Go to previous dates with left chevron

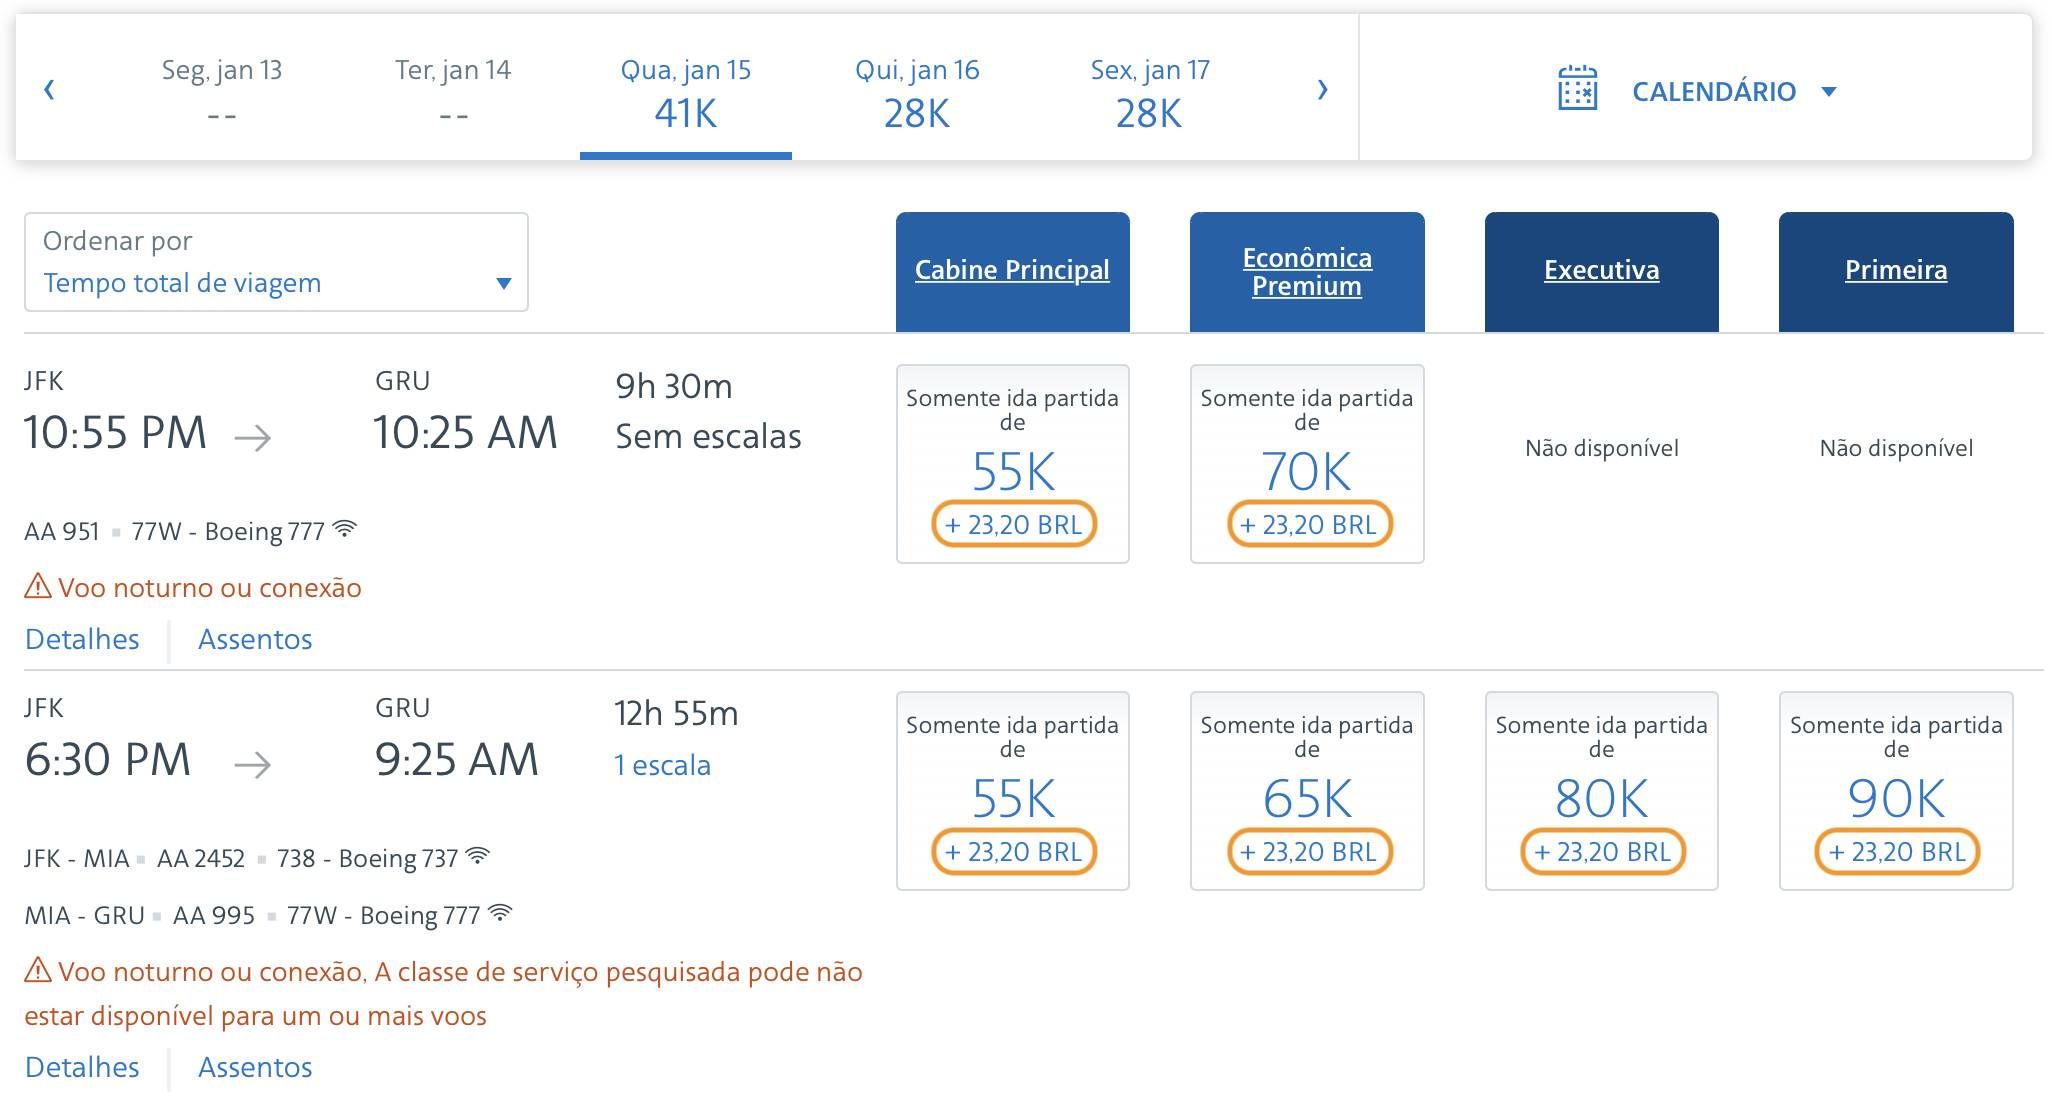click(49, 90)
